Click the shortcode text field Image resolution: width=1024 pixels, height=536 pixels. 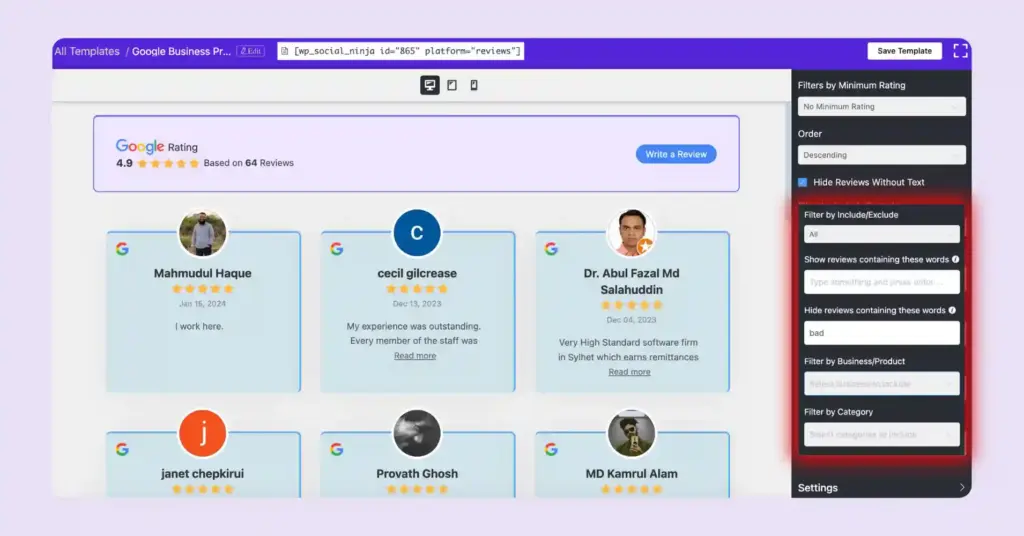(x=400, y=51)
